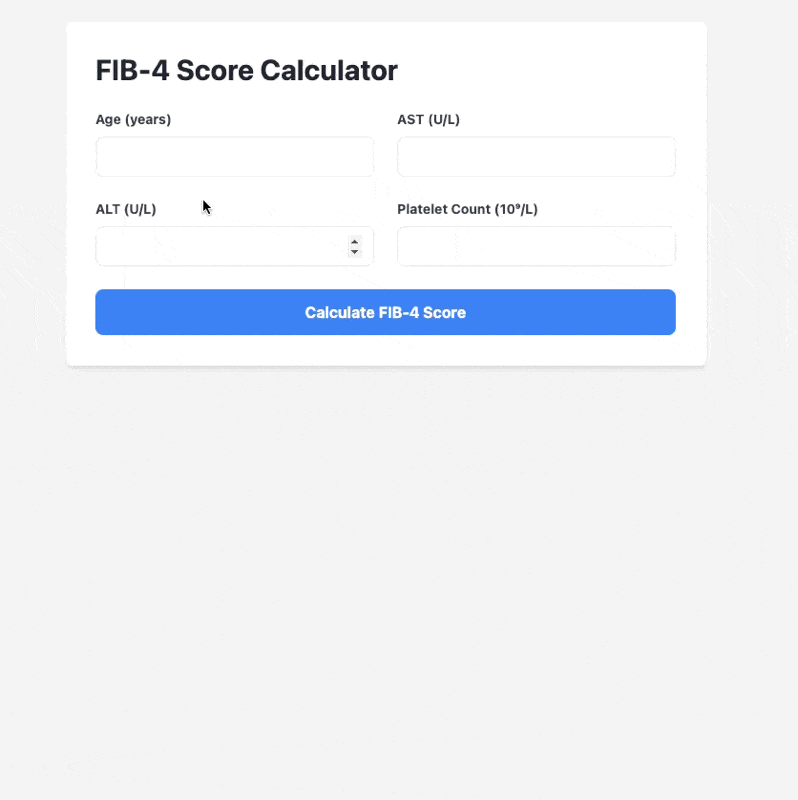Select the ALT (U/L) text field

pos(235,246)
